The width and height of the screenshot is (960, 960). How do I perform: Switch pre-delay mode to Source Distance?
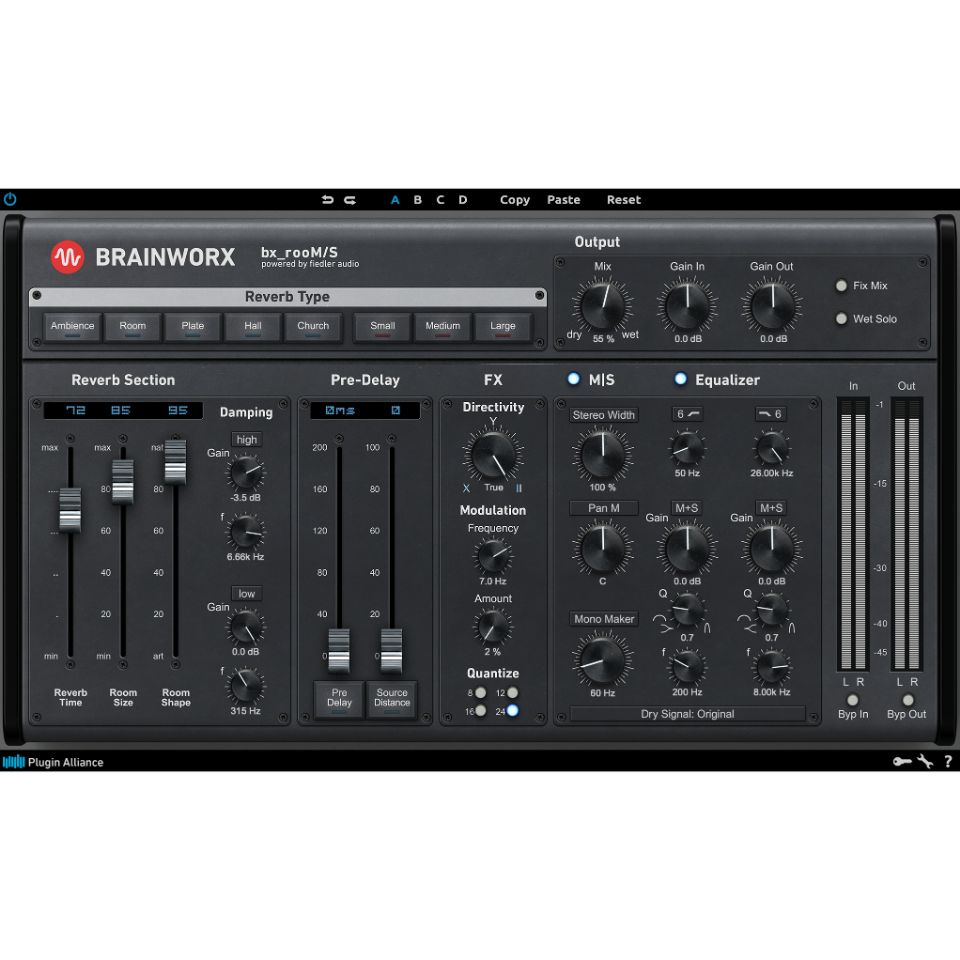tap(391, 697)
